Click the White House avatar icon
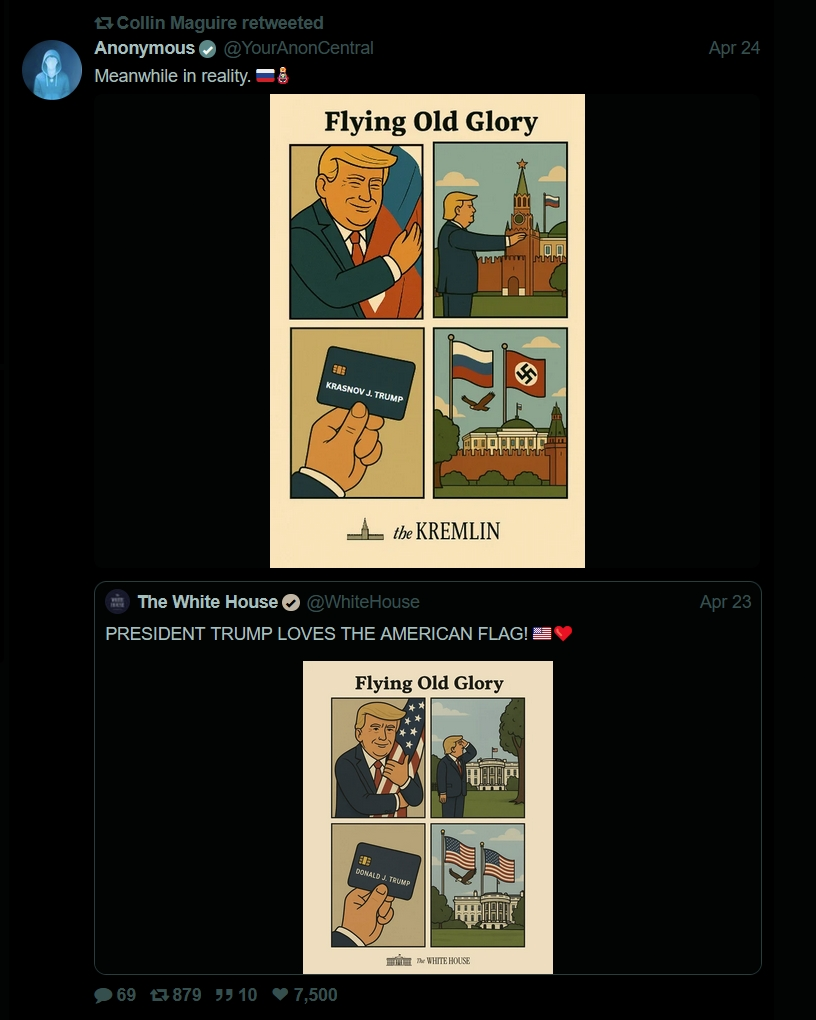 (x=118, y=602)
